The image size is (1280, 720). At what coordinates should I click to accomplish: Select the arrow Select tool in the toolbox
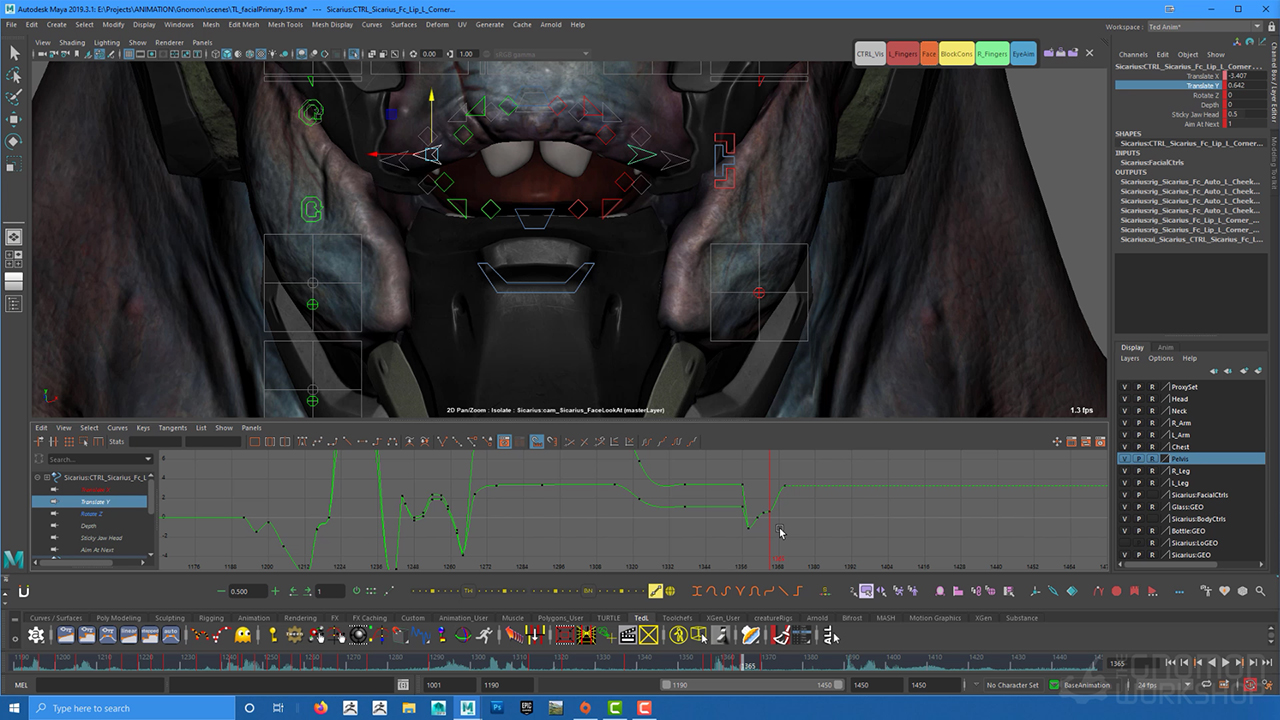pos(14,53)
